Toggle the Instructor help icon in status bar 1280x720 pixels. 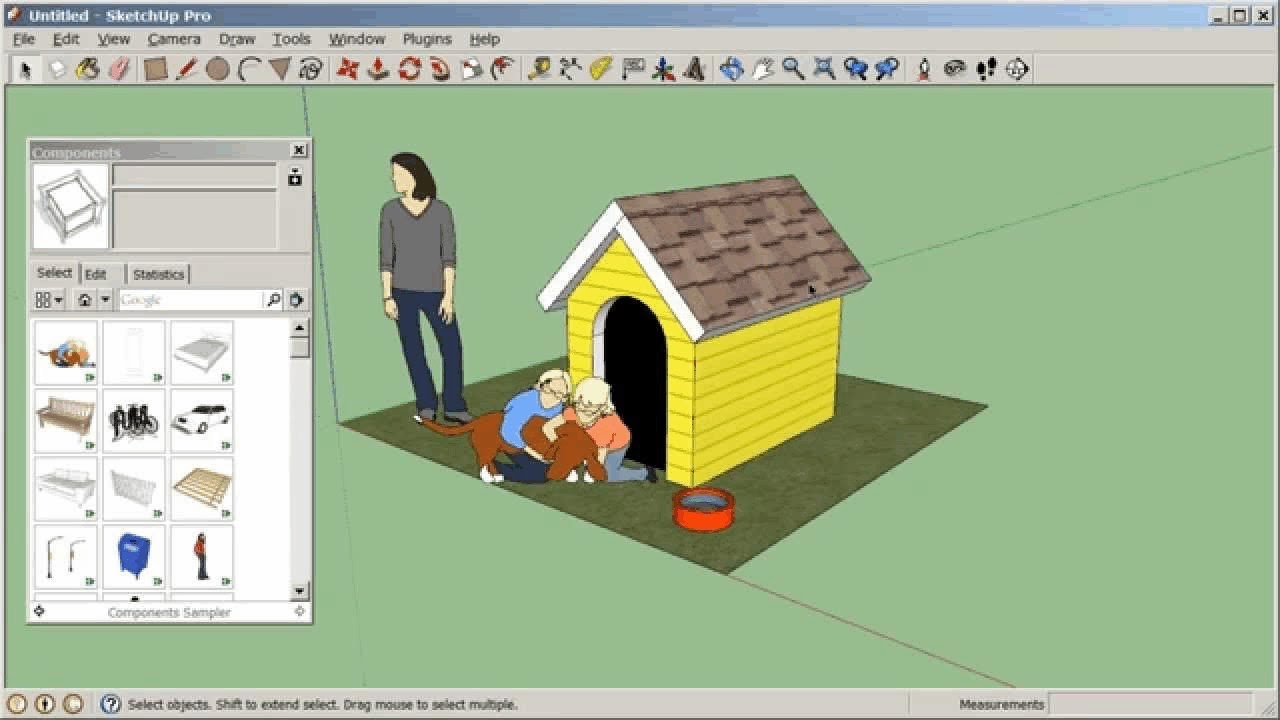coord(111,704)
